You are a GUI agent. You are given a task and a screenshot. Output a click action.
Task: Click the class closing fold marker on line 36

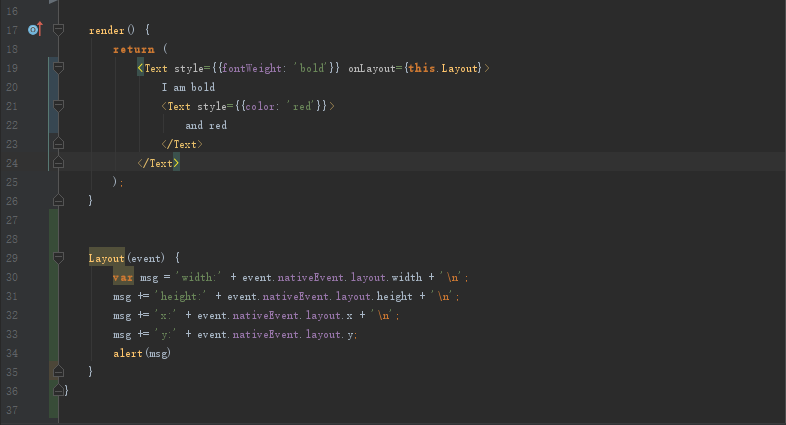[x=58, y=390]
